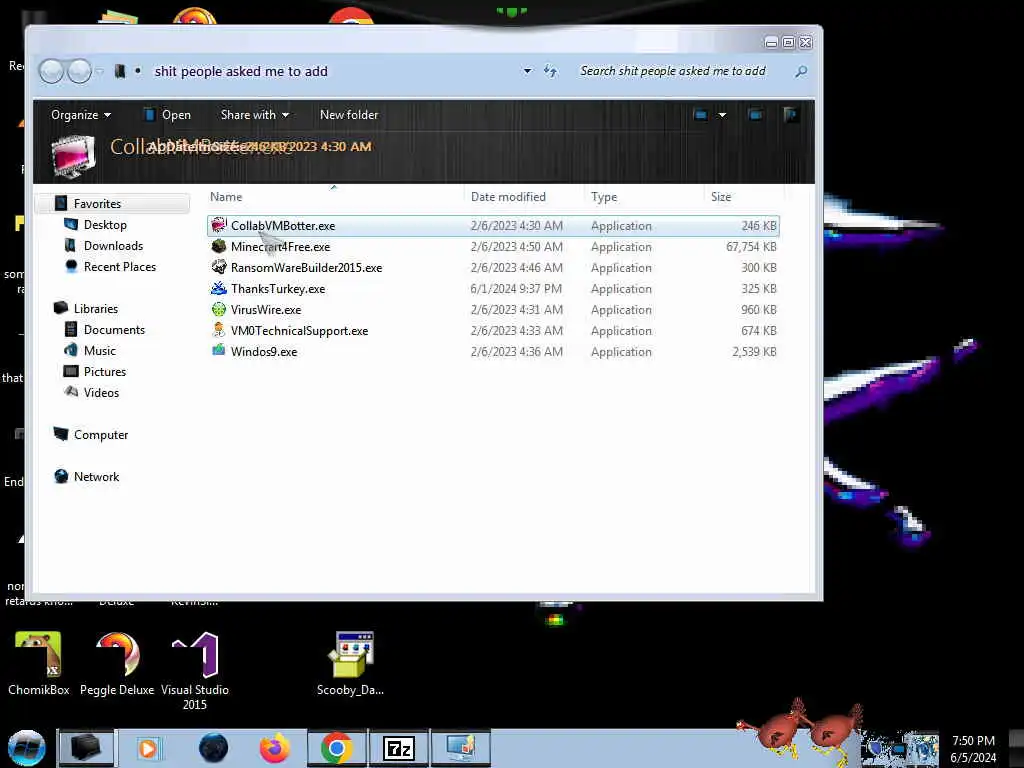Expand the Share with dropdown

click(255, 115)
